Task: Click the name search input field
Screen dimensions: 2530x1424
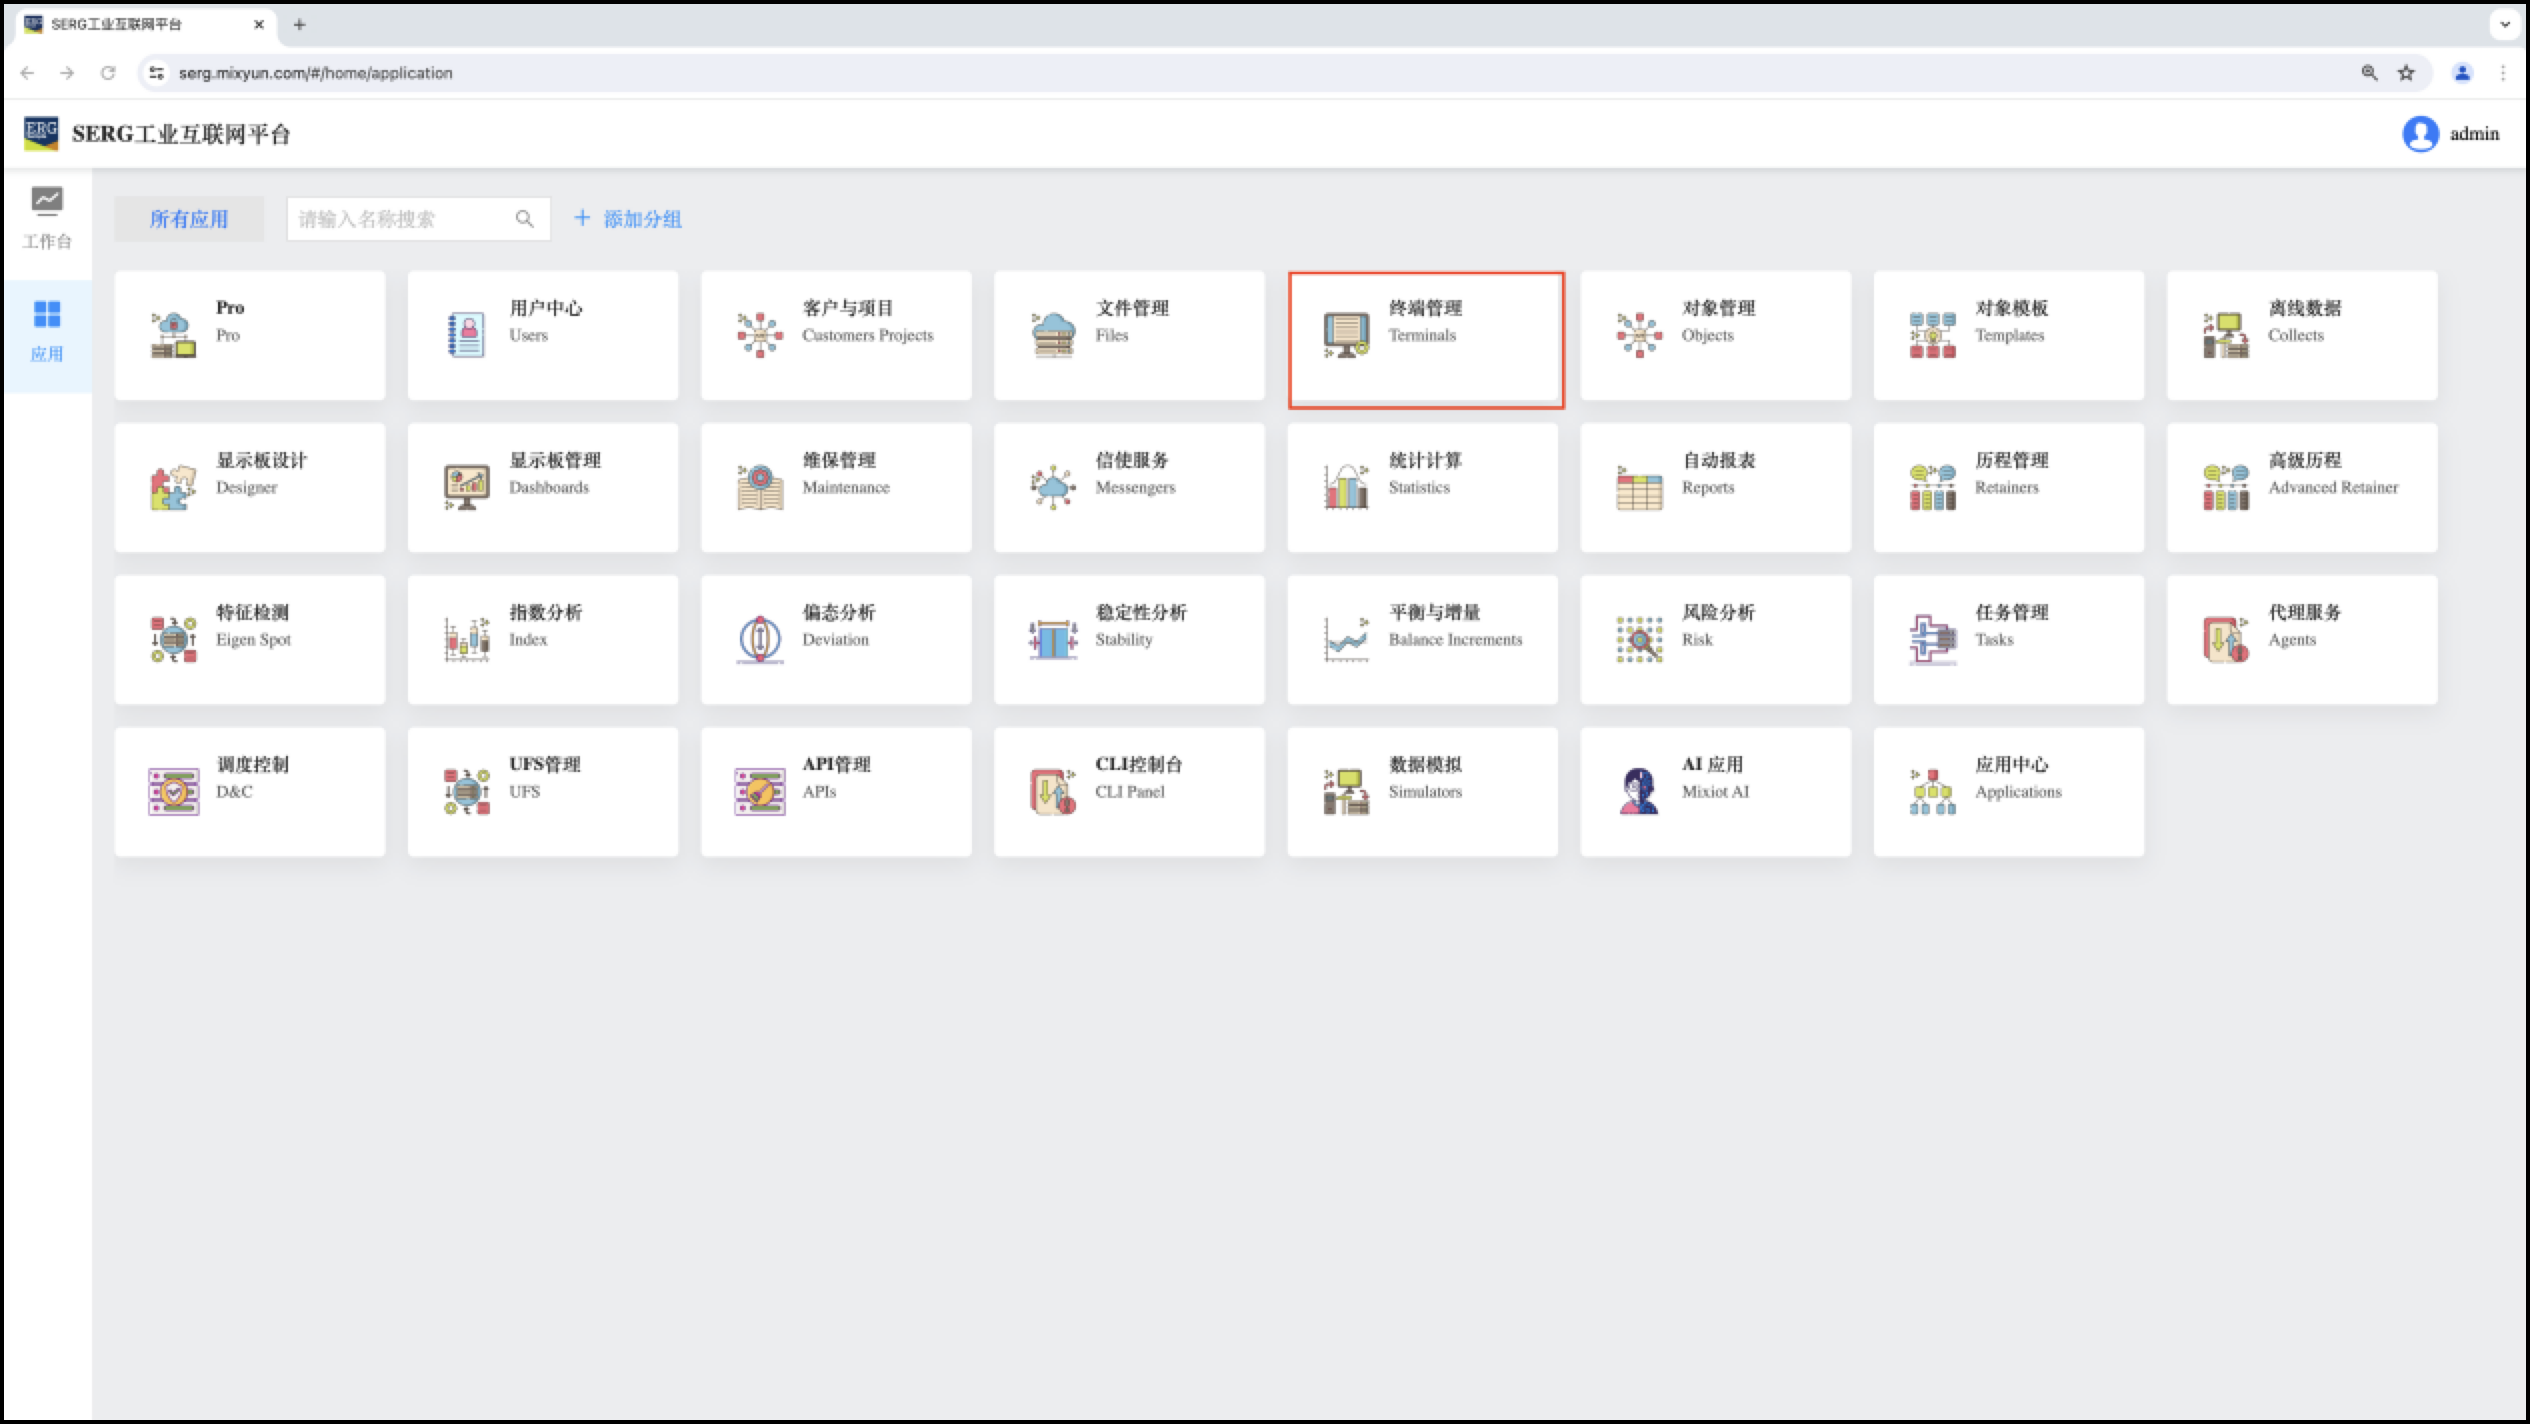Action: [x=400, y=219]
